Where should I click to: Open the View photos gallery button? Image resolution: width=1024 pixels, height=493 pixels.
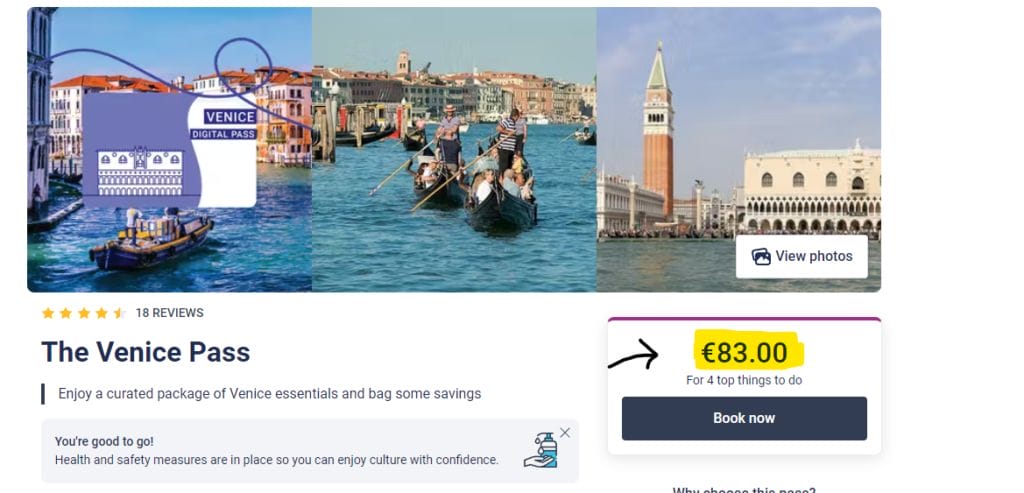tap(801, 257)
